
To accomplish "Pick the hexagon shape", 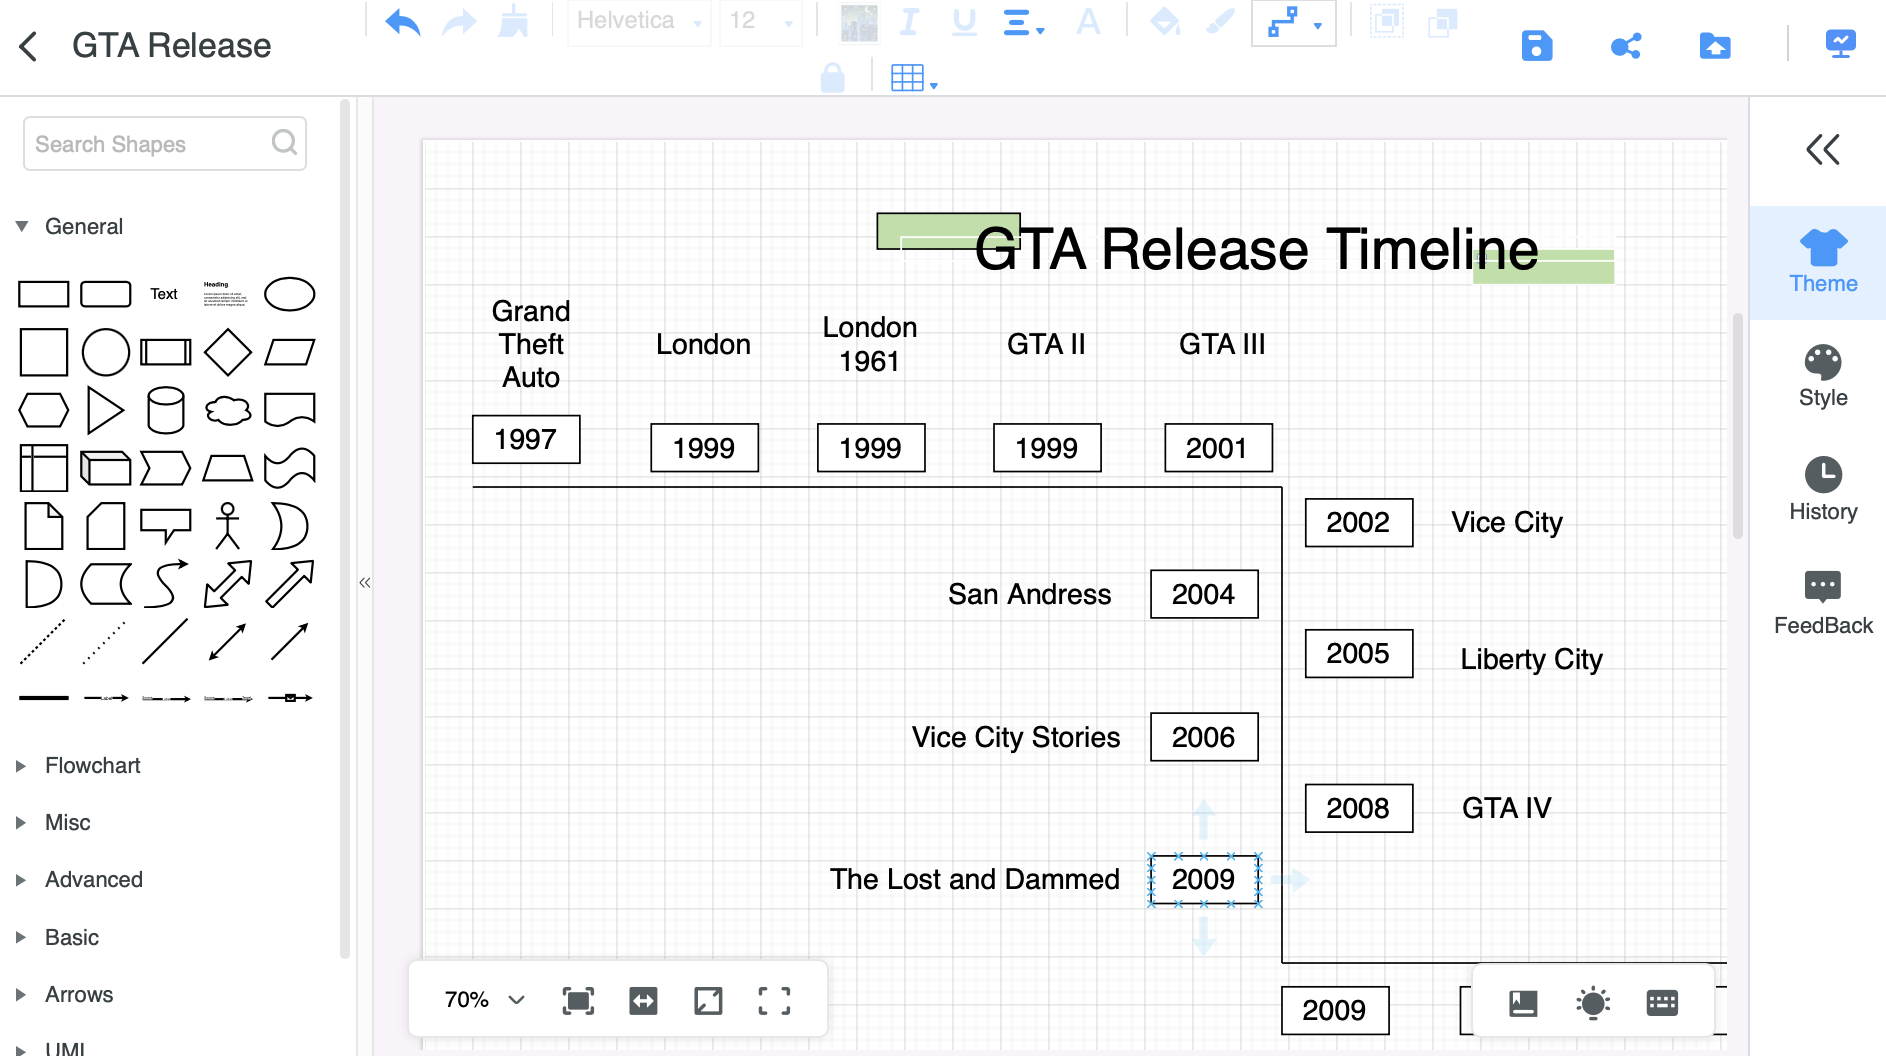I will pyautogui.click(x=44, y=410).
